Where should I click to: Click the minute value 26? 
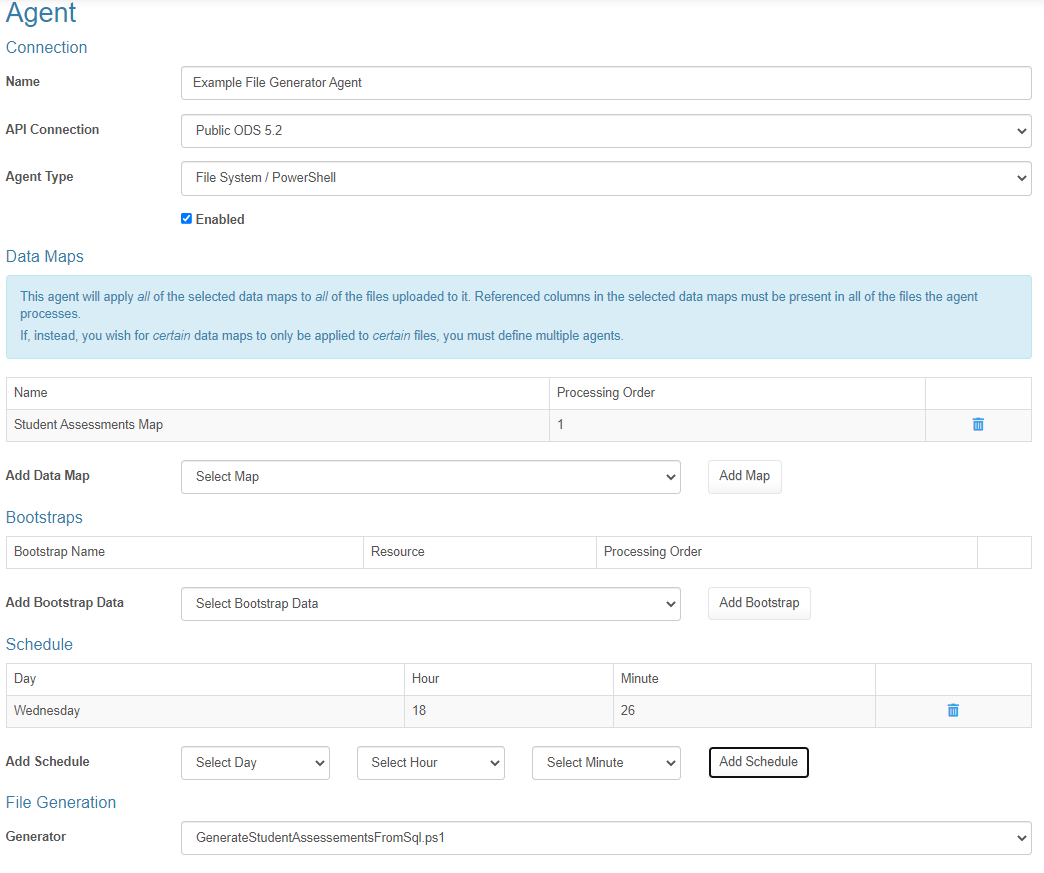coord(628,711)
